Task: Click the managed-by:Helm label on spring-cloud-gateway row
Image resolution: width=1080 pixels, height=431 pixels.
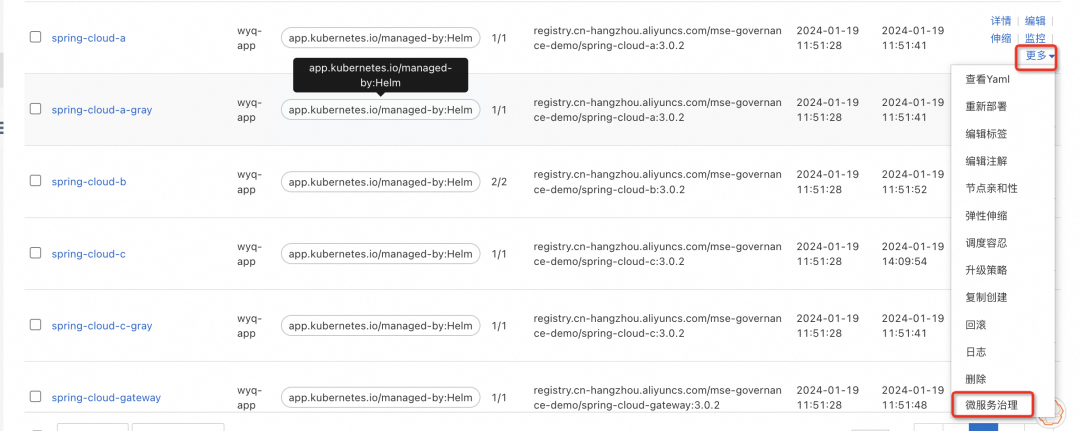Action: pyautogui.click(x=380, y=397)
